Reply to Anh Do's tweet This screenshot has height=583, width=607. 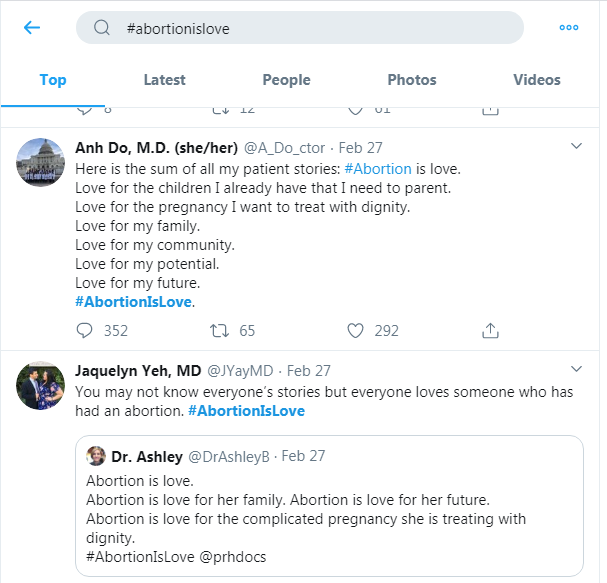coord(84,330)
